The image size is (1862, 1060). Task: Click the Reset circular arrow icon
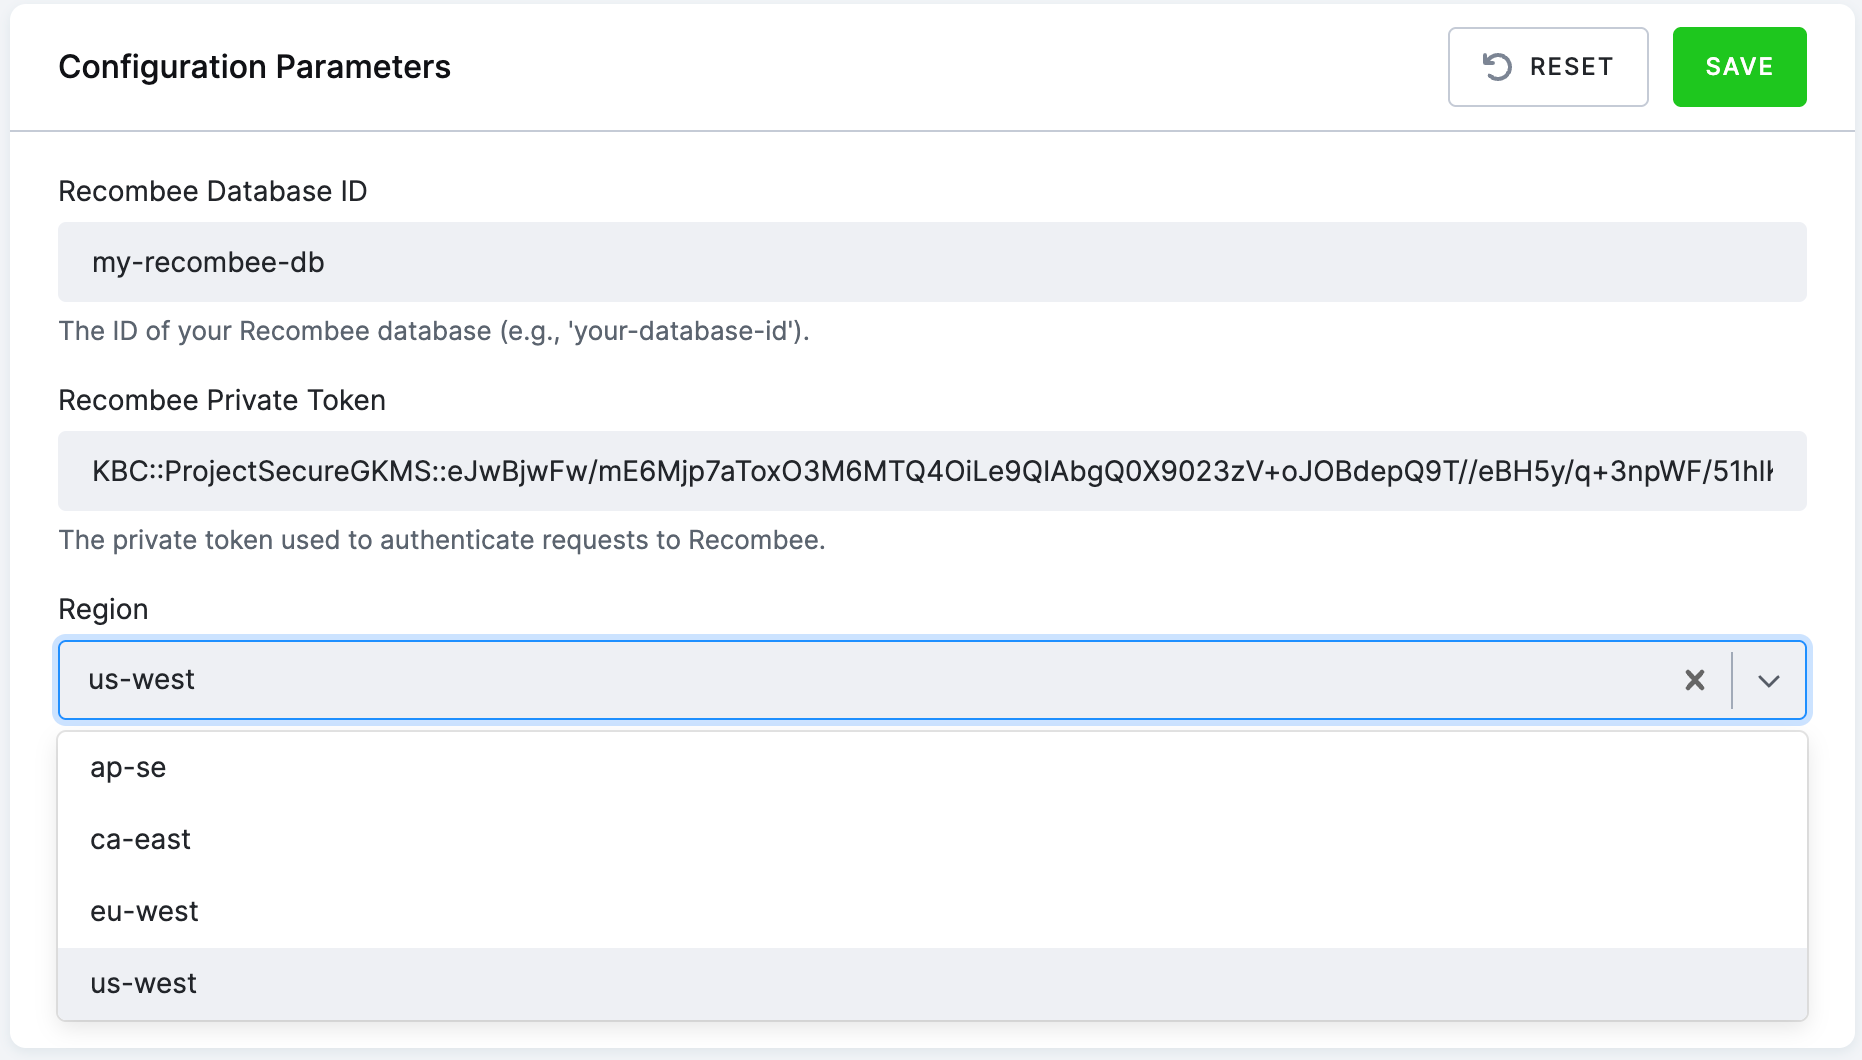(x=1497, y=67)
